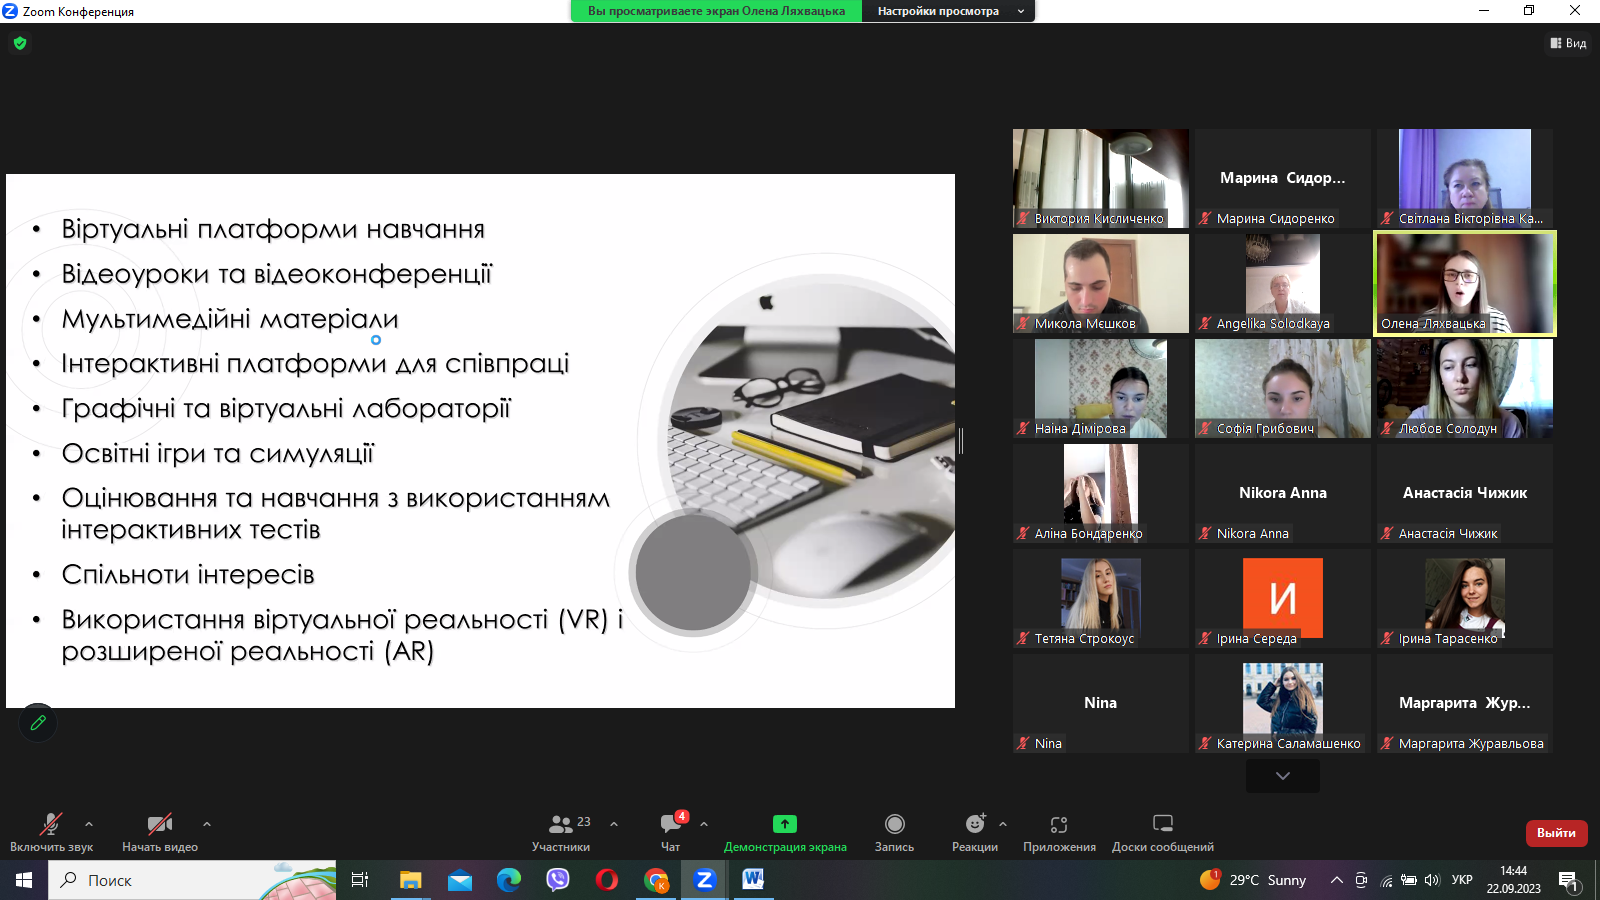Open the Реакции reactions menu
Screen dimensions: 1600x900
point(975,832)
